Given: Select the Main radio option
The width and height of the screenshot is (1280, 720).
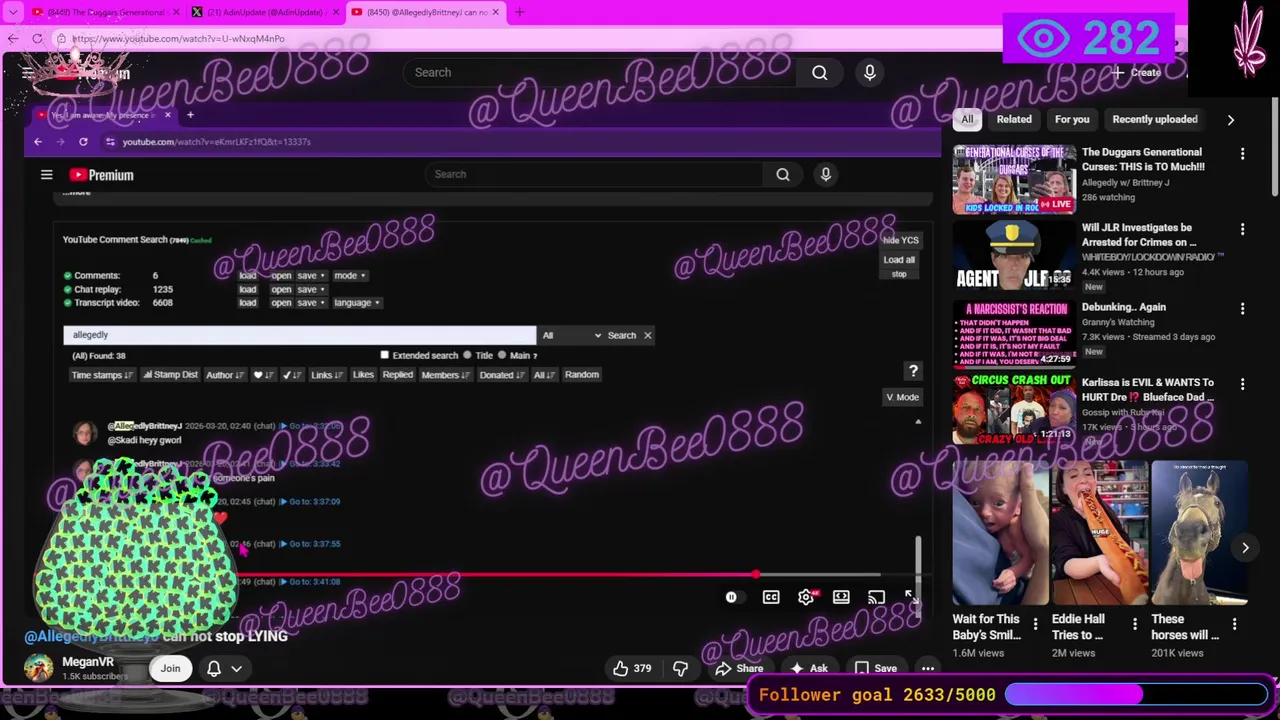Looking at the screenshot, I should click(x=502, y=355).
